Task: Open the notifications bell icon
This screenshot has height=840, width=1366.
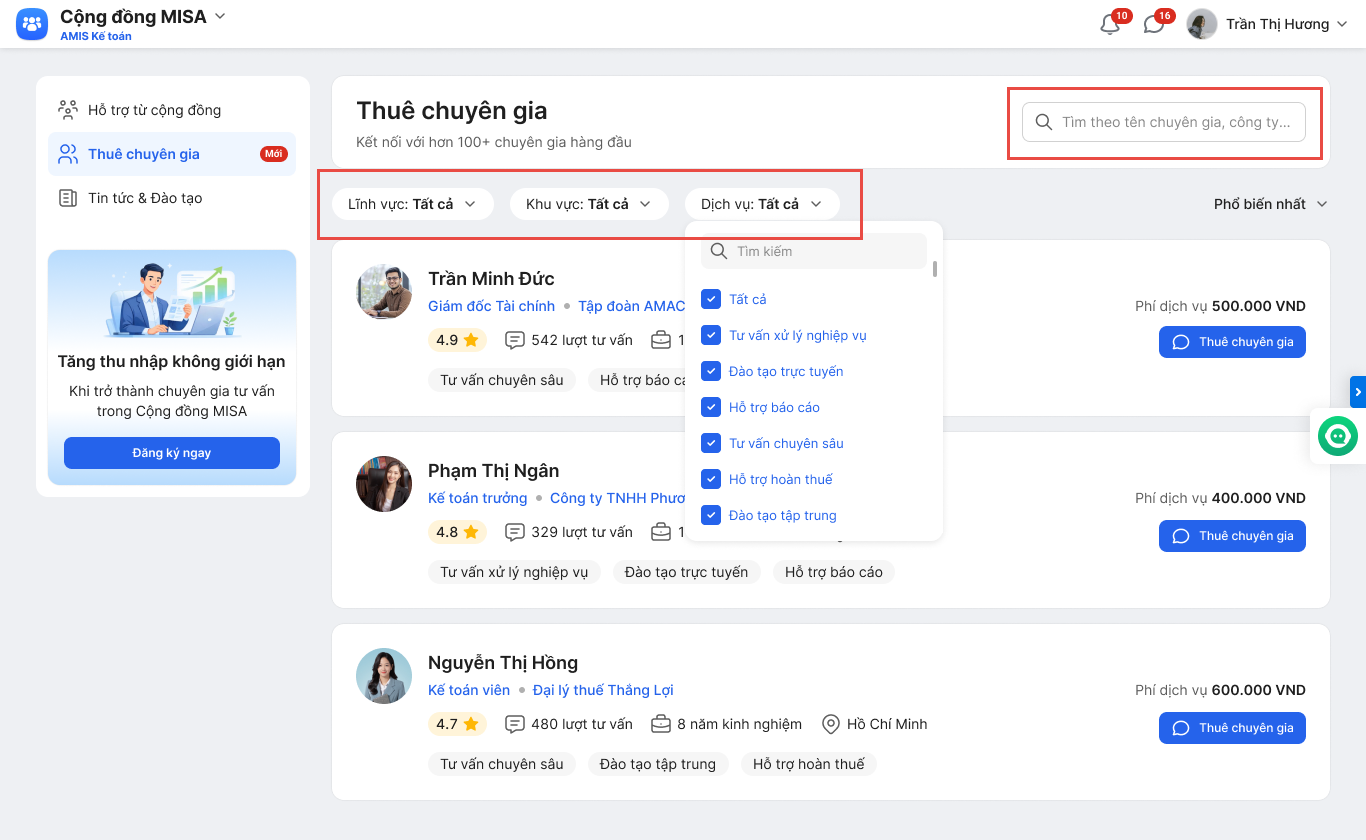Action: click(x=1110, y=25)
